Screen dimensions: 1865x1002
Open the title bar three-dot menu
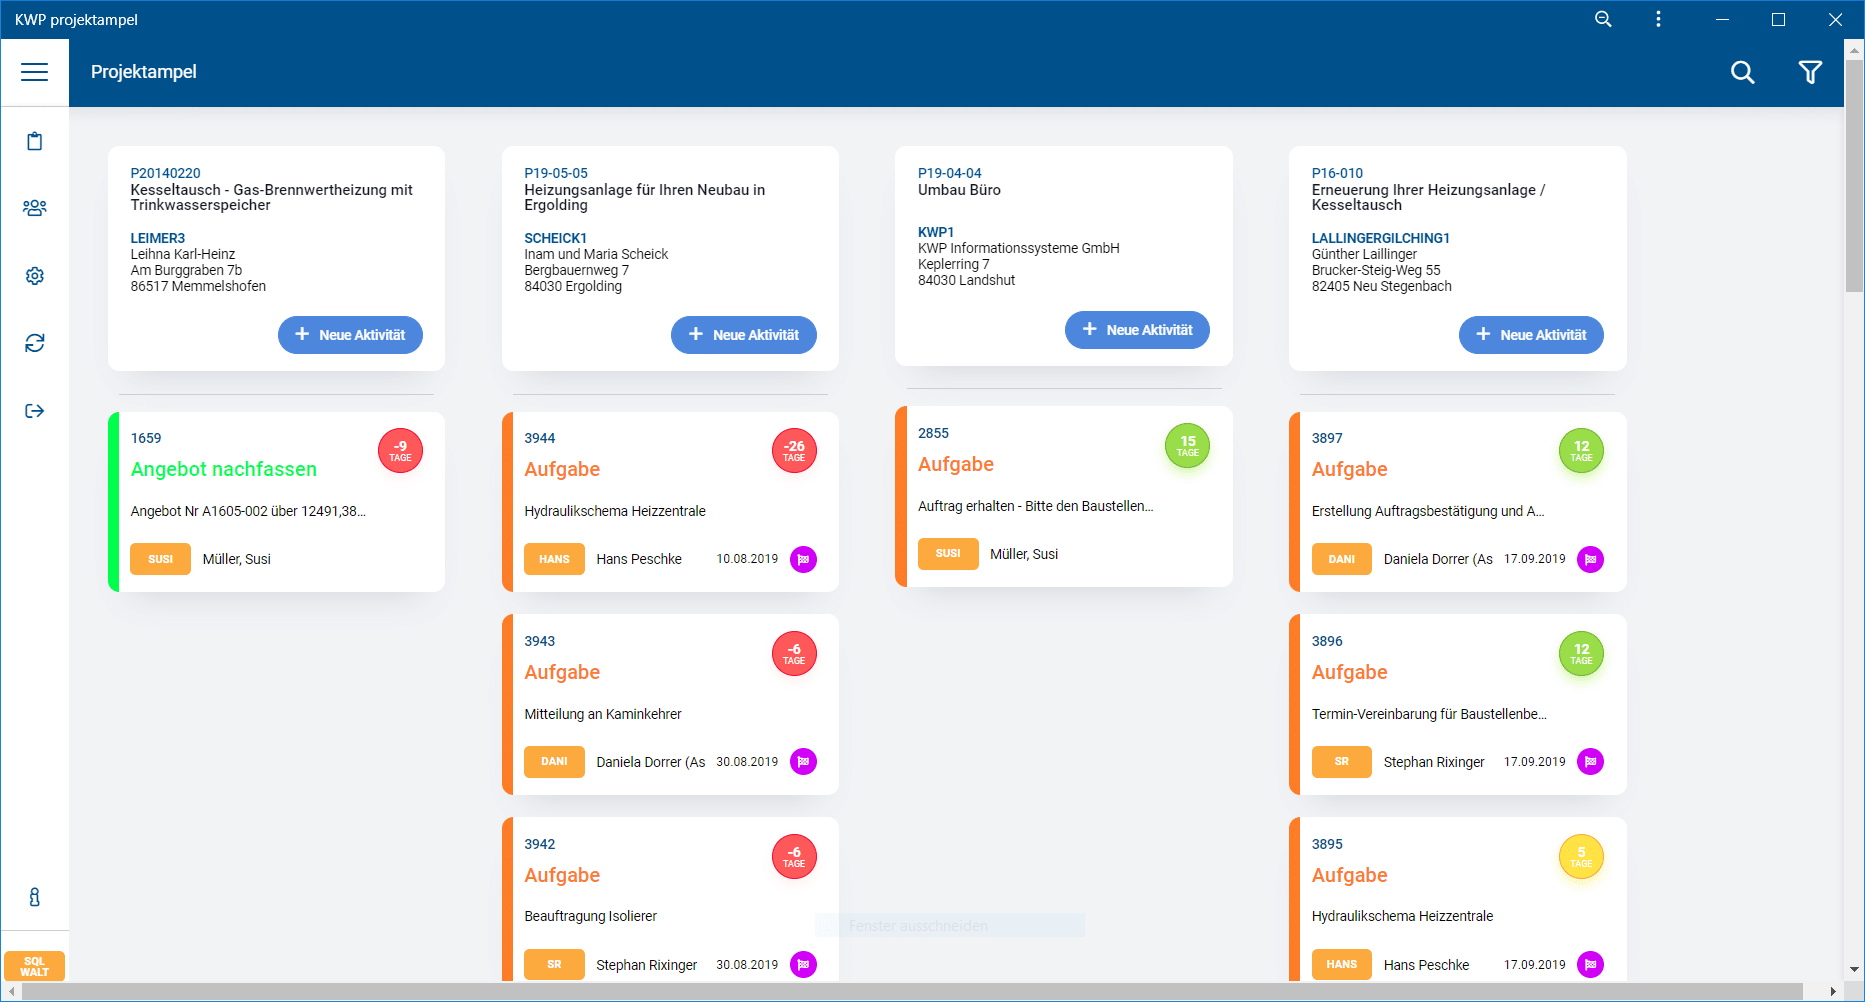[x=1658, y=19]
